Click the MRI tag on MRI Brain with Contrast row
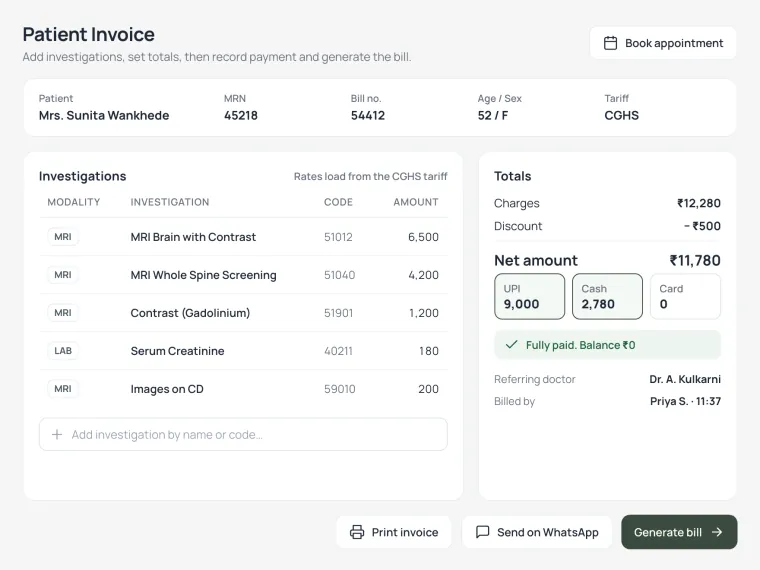Screen dimensions: 760x570 pyautogui.click(x=63, y=237)
